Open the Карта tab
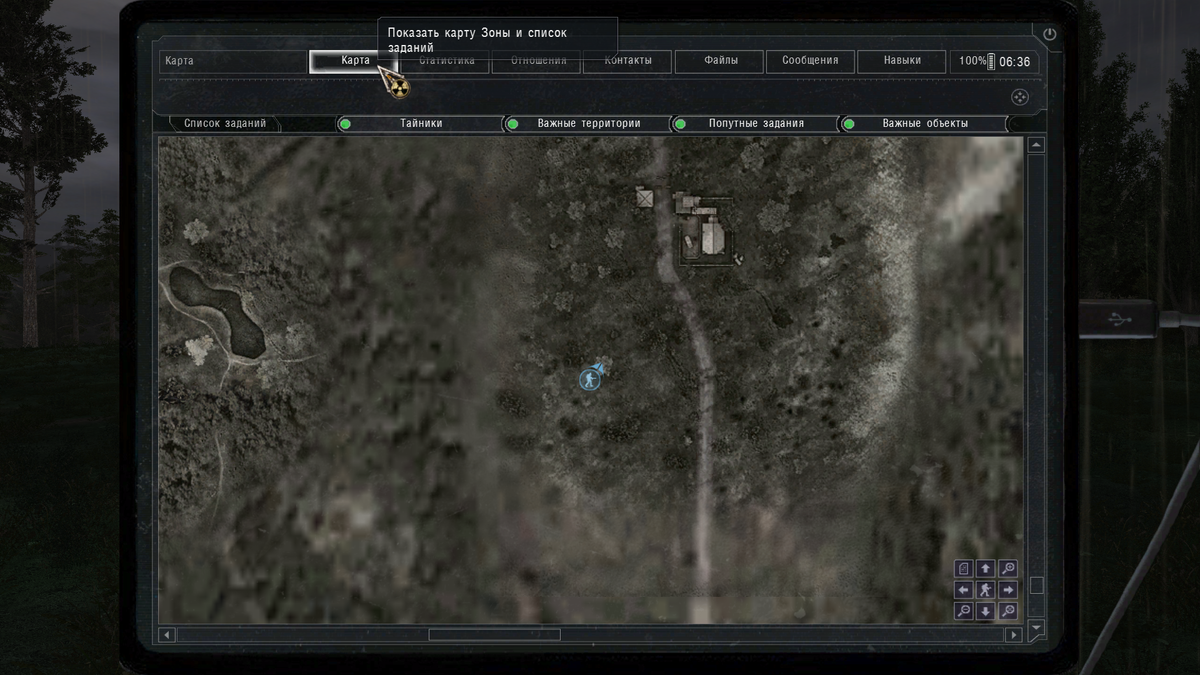Viewport: 1200px width, 675px height. (355, 61)
